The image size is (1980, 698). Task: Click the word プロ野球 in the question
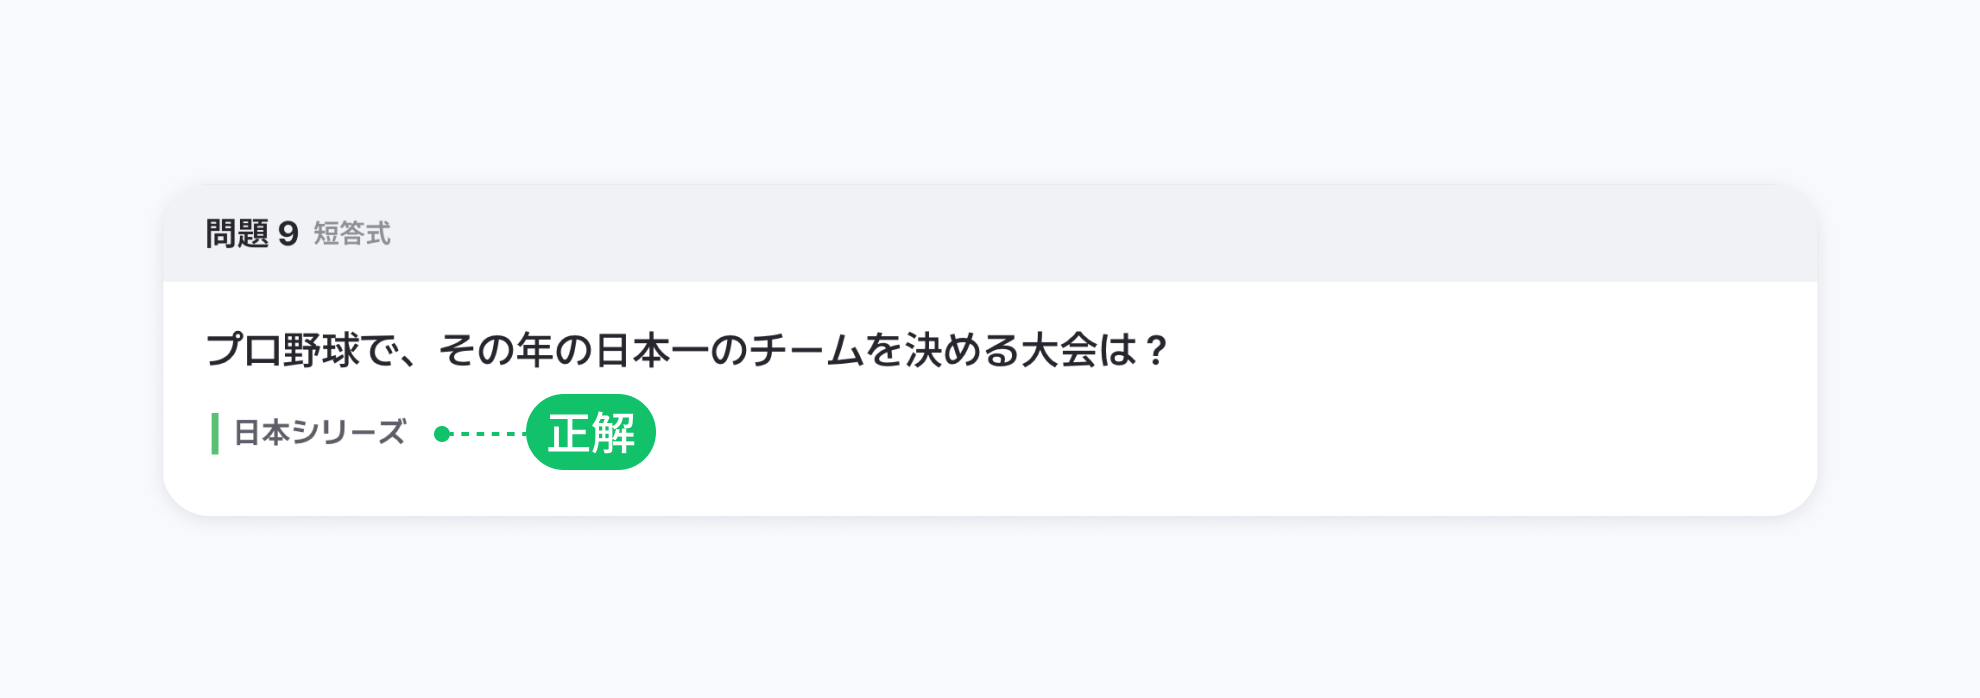282,350
